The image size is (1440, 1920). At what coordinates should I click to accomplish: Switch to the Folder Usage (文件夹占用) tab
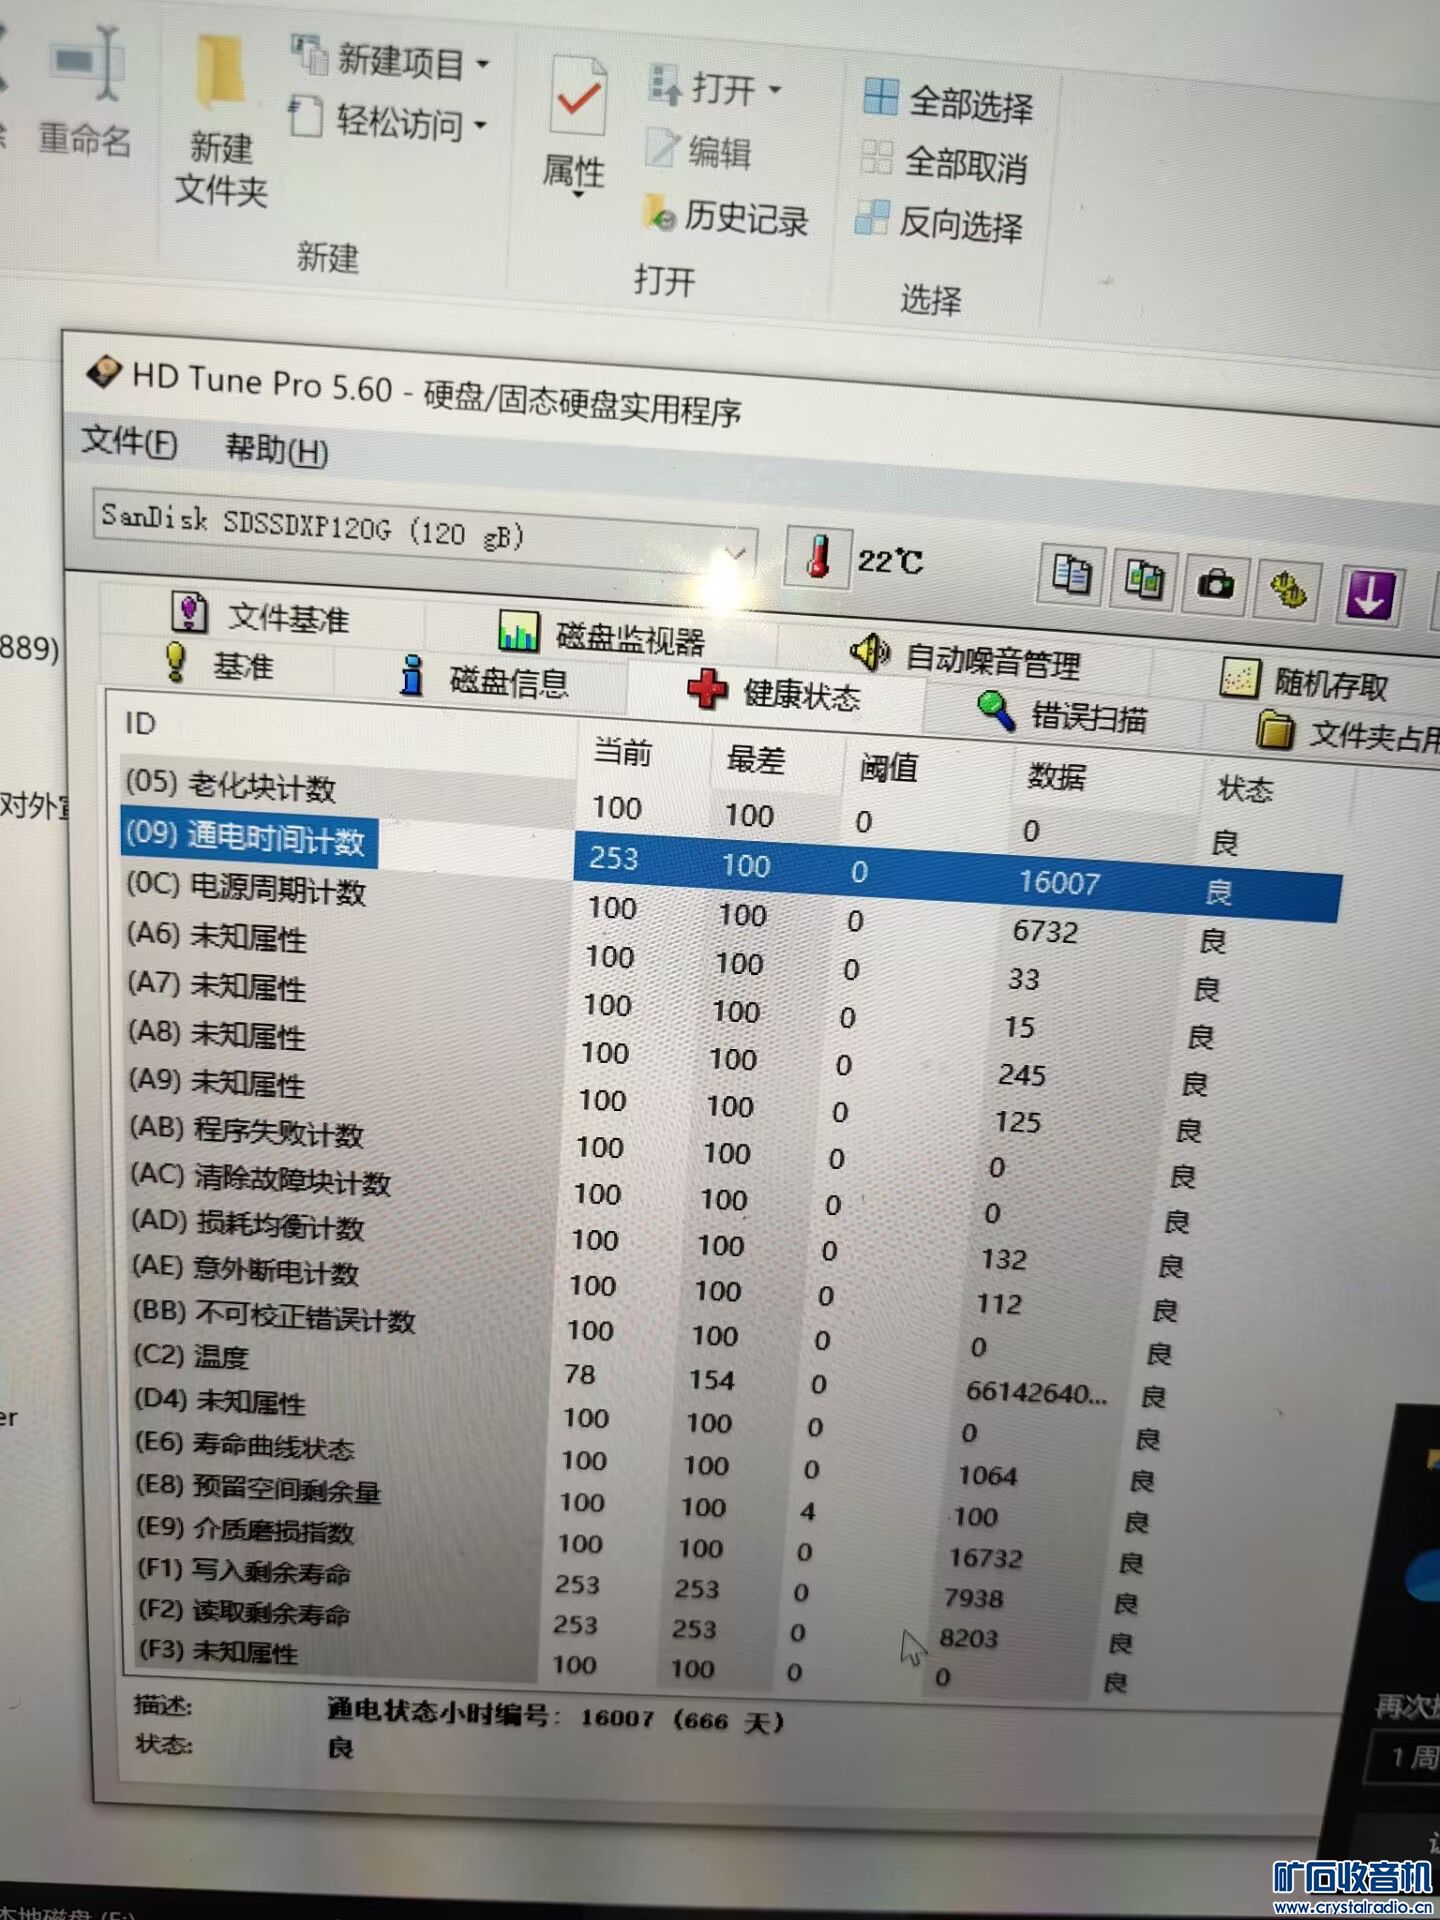click(1346, 735)
